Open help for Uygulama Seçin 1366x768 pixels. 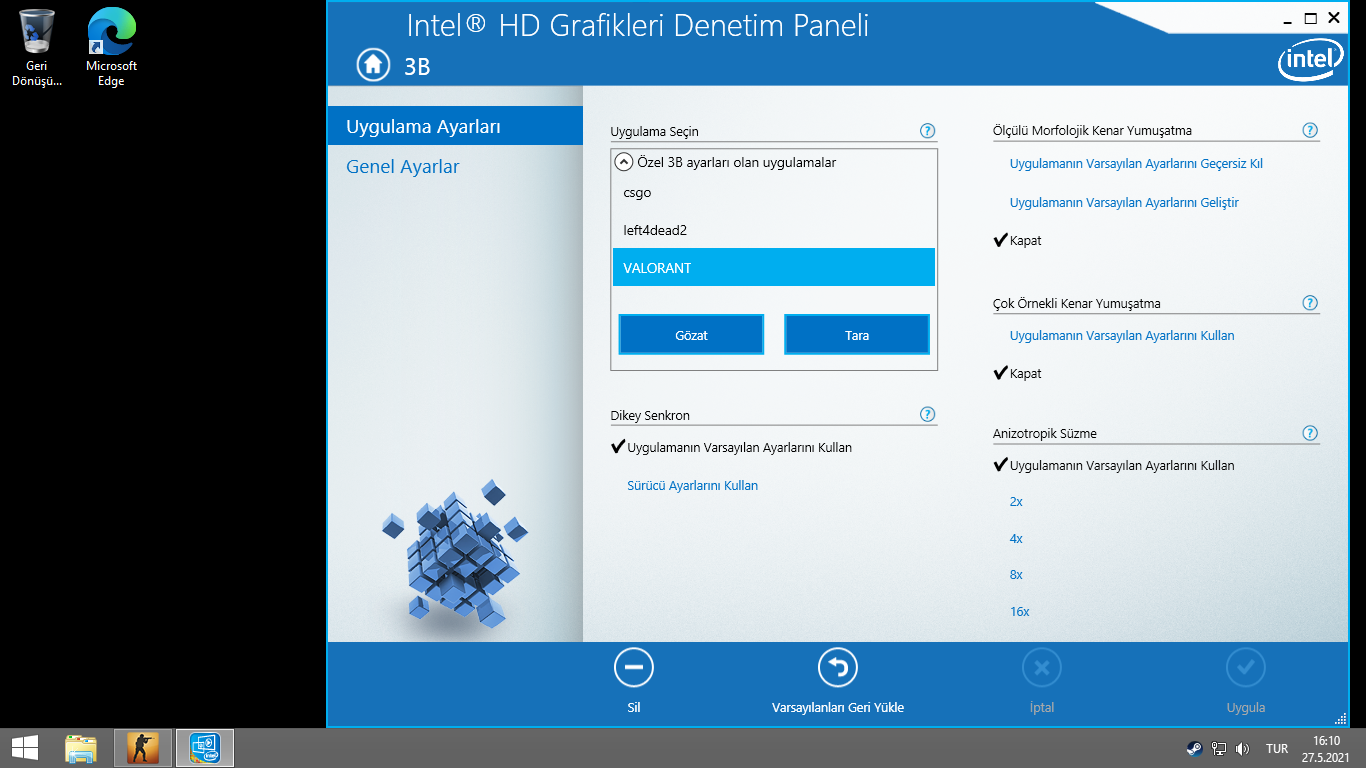(x=927, y=131)
